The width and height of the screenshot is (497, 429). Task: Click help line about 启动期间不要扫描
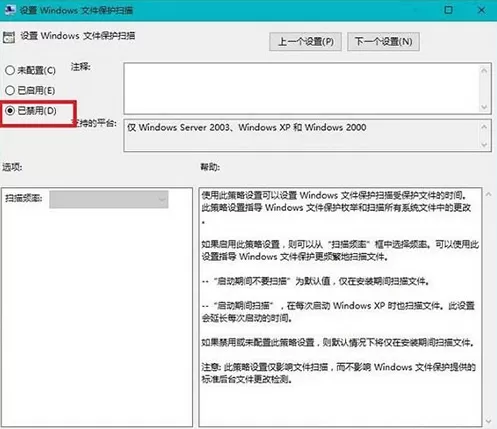(x=316, y=281)
